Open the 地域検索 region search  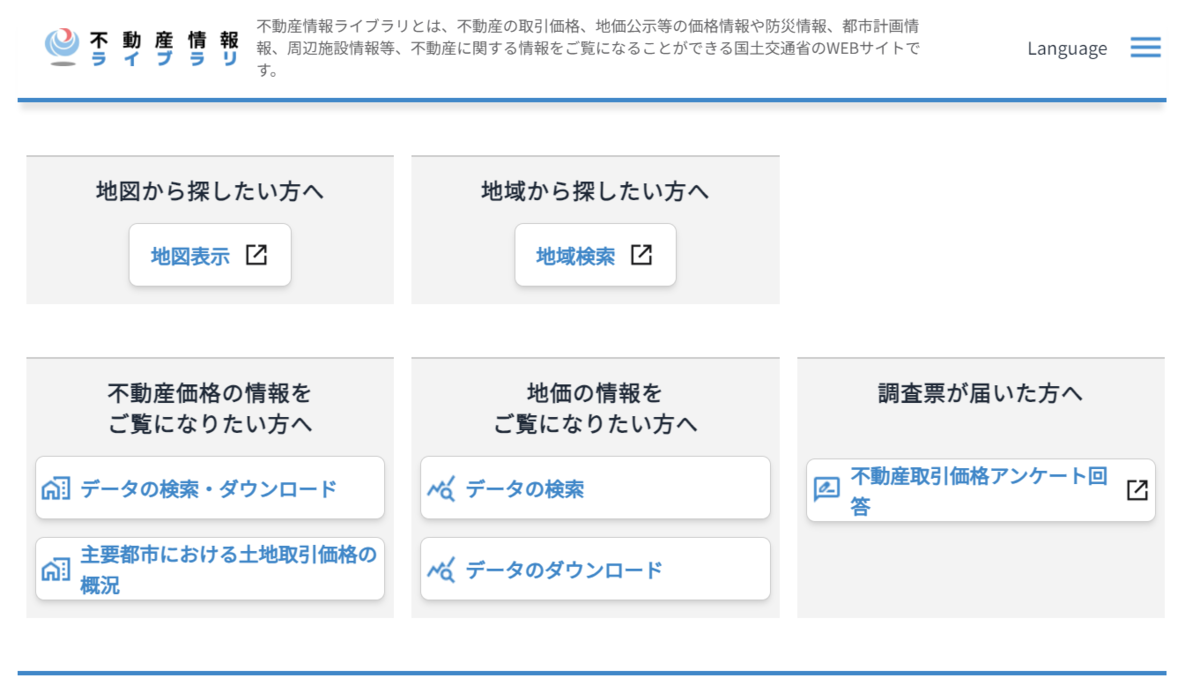click(582, 254)
